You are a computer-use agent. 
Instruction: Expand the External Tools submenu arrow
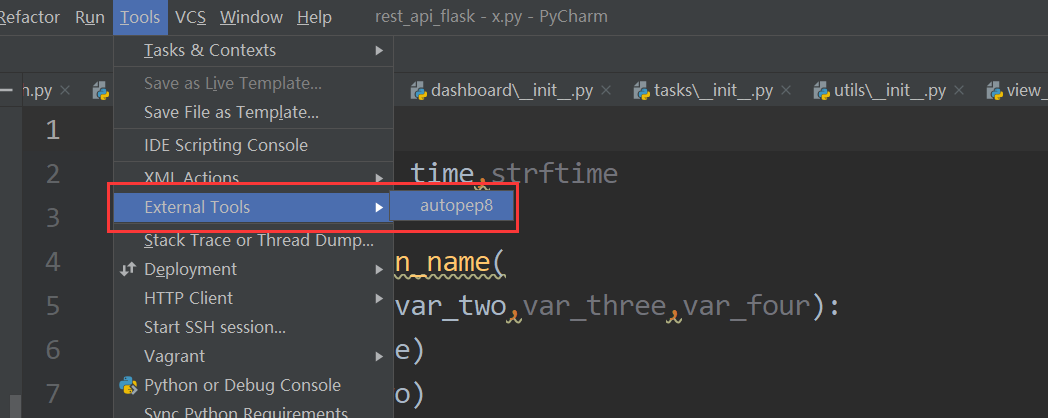pos(379,207)
